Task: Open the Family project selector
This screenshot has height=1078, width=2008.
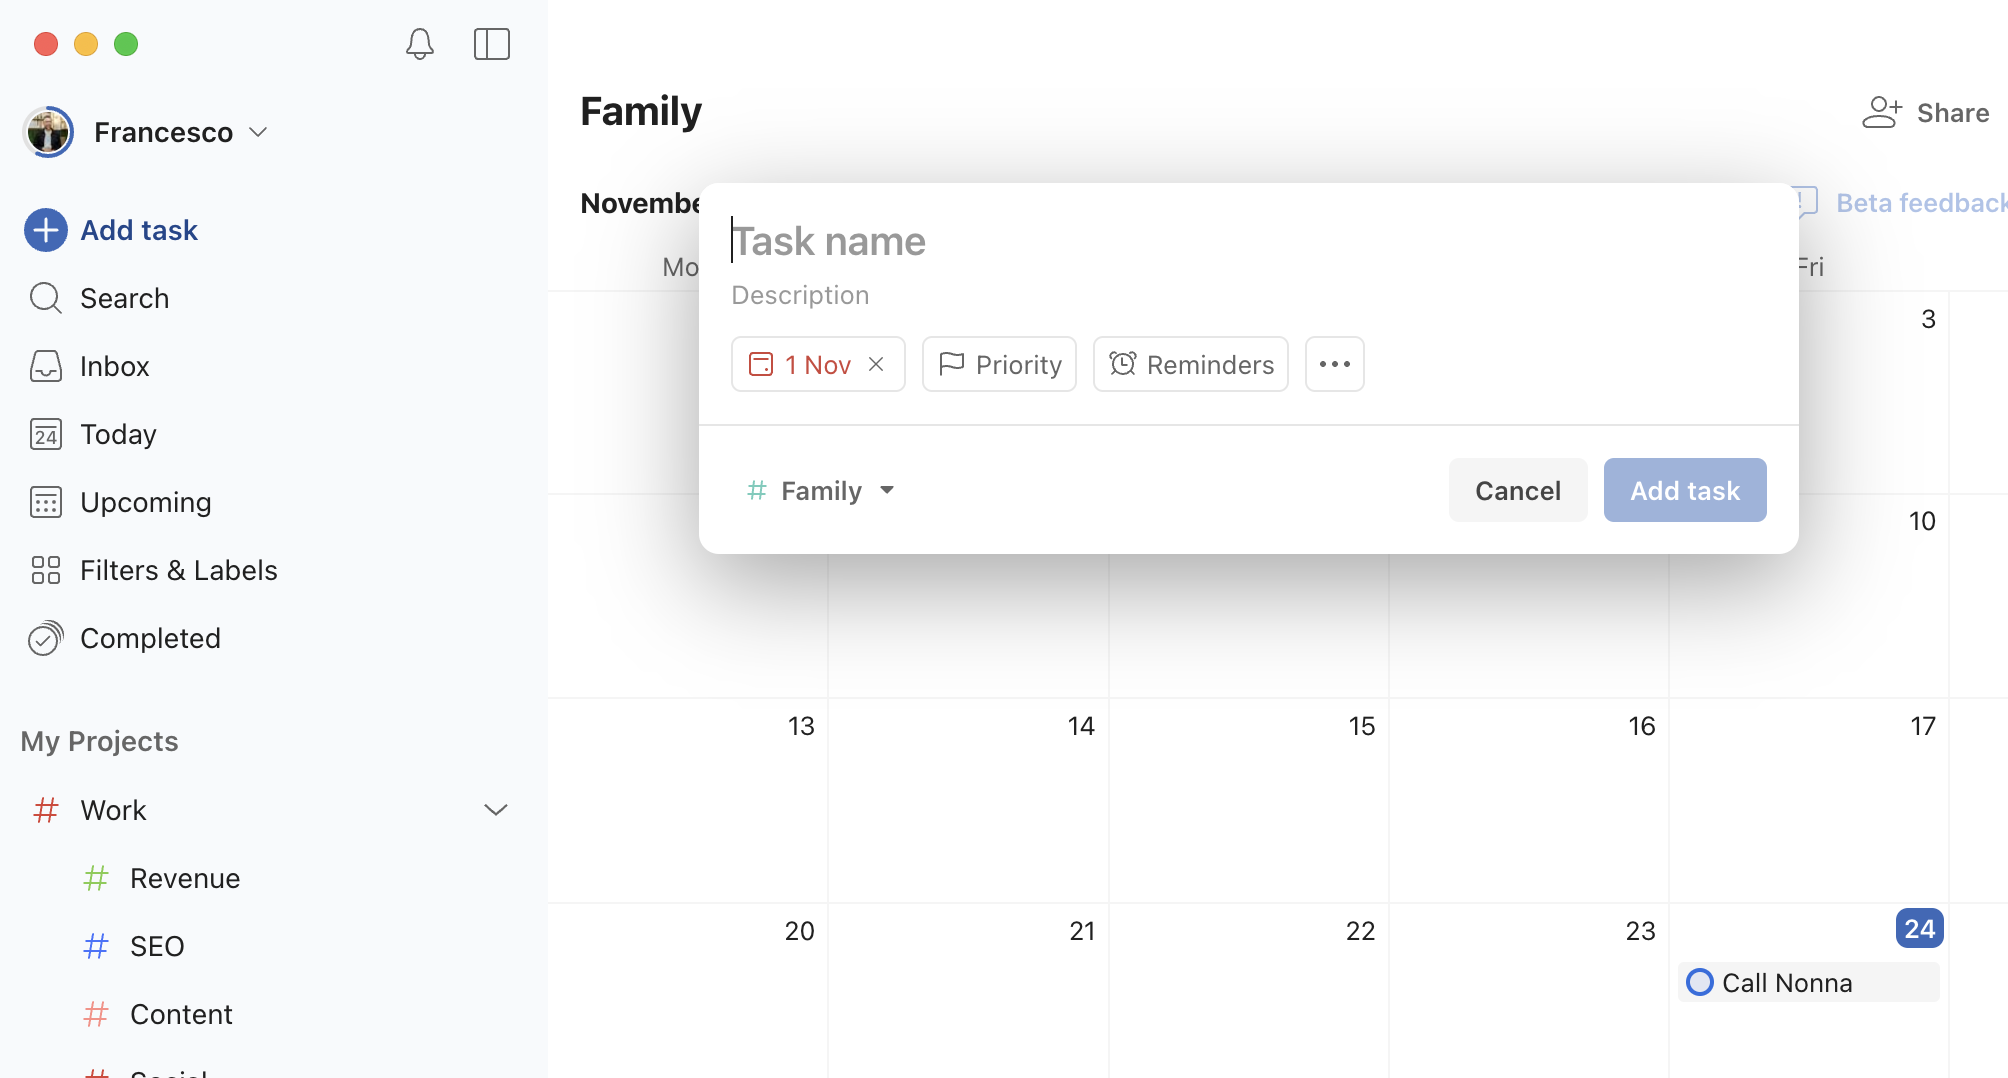Action: click(x=820, y=490)
